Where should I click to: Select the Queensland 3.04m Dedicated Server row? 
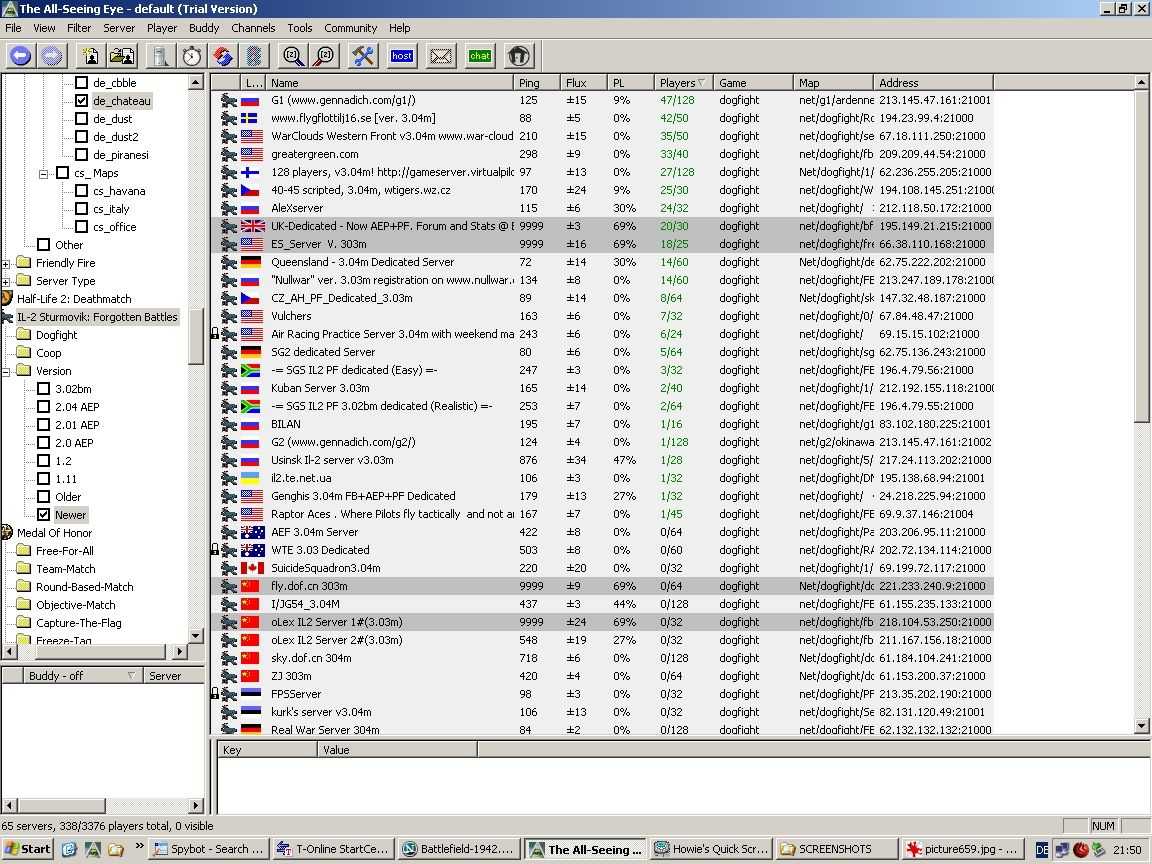click(x=362, y=262)
